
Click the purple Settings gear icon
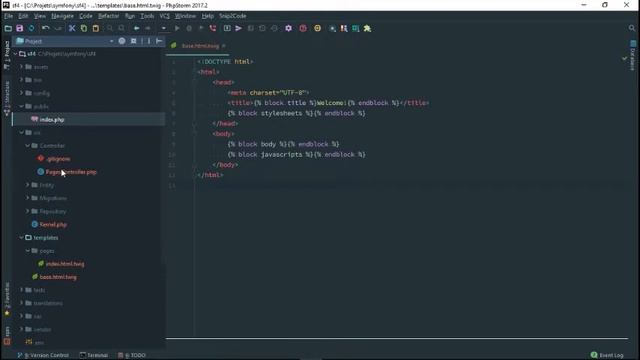289,29
